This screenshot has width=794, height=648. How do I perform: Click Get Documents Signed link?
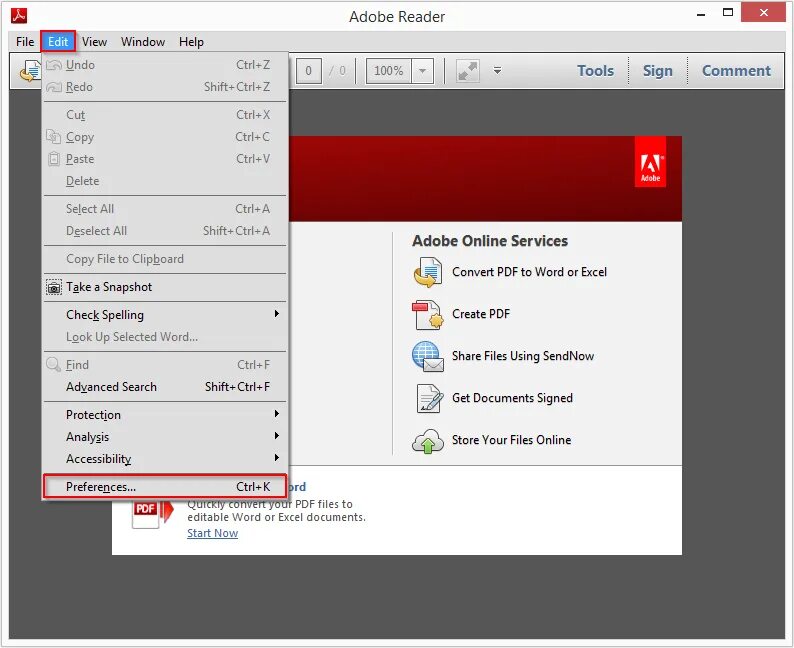tap(512, 398)
